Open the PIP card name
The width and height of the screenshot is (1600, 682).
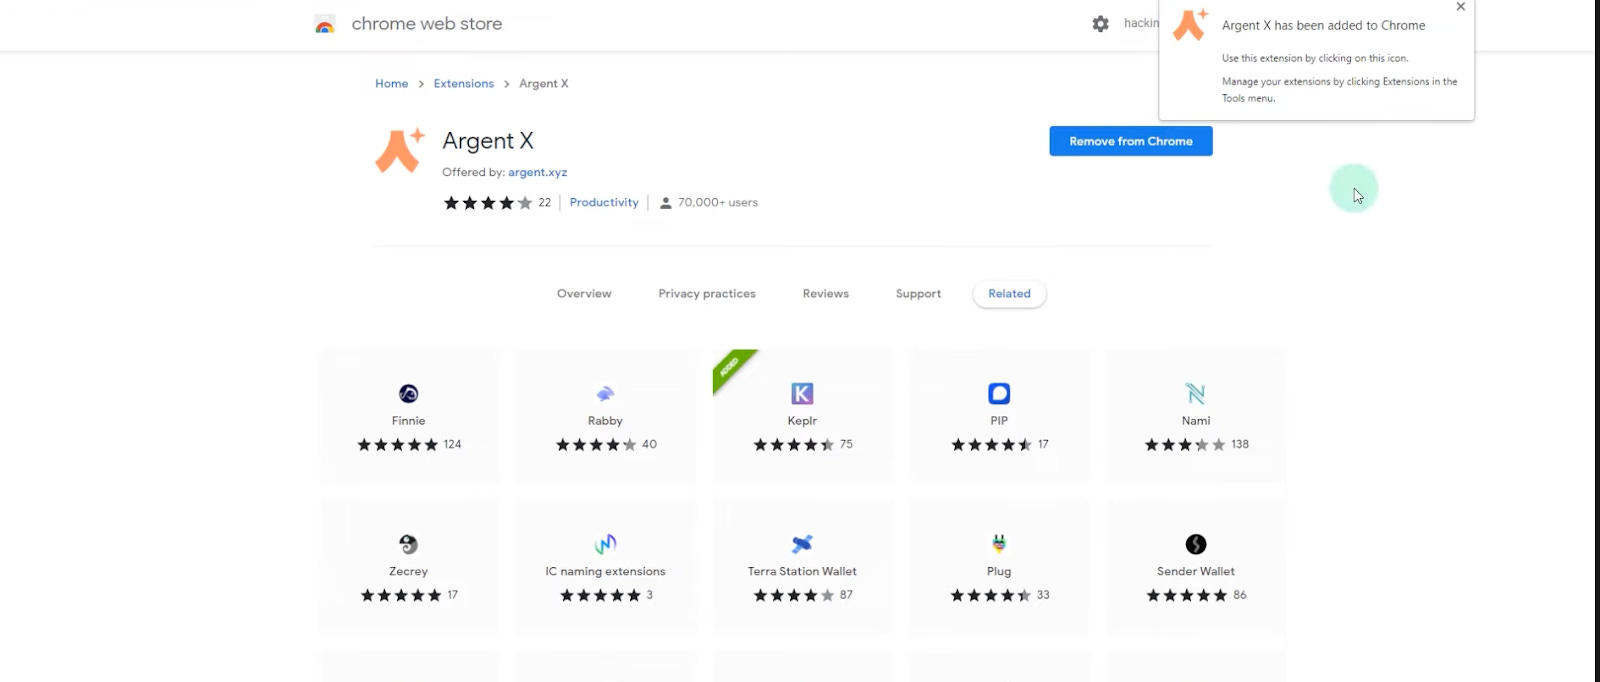999,421
